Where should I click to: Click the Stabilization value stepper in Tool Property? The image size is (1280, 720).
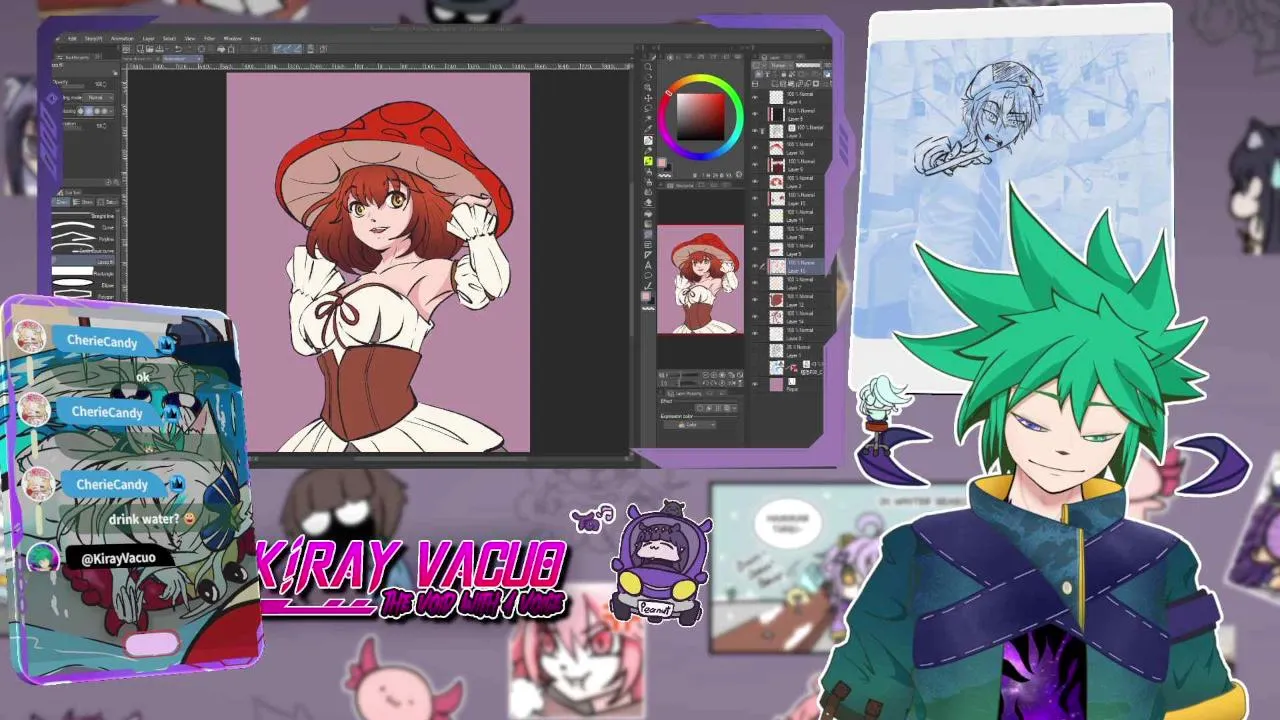[105, 125]
